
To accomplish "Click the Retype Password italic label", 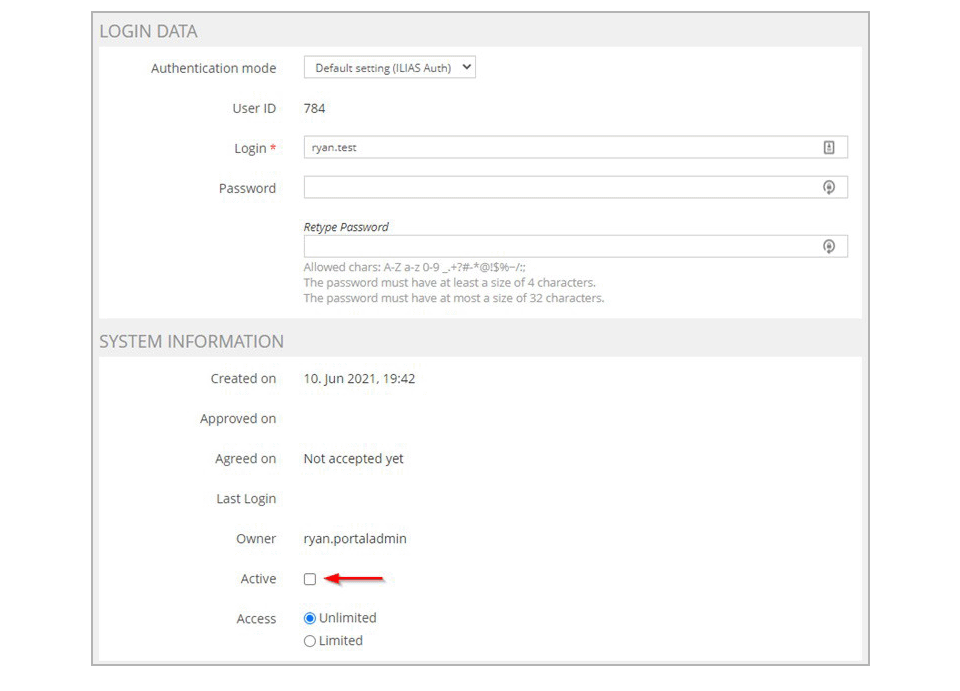I will [x=346, y=227].
